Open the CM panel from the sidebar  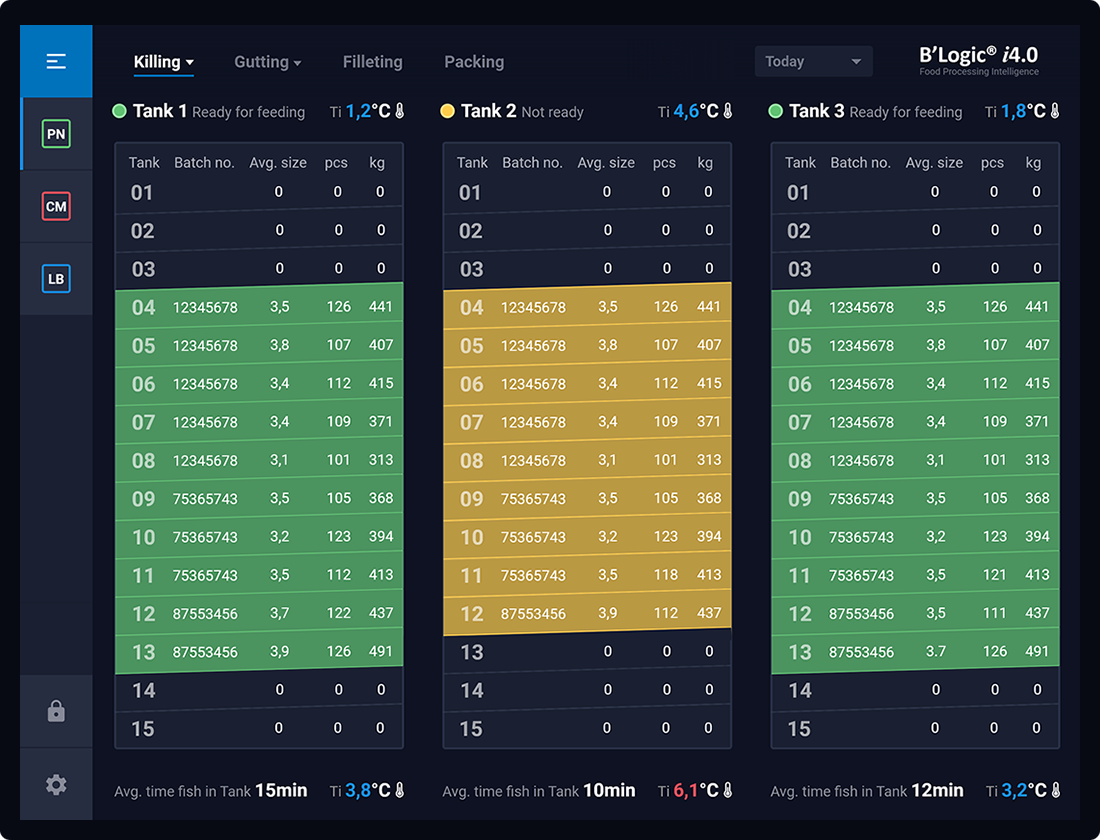pyautogui.click(x=56, y=206)
